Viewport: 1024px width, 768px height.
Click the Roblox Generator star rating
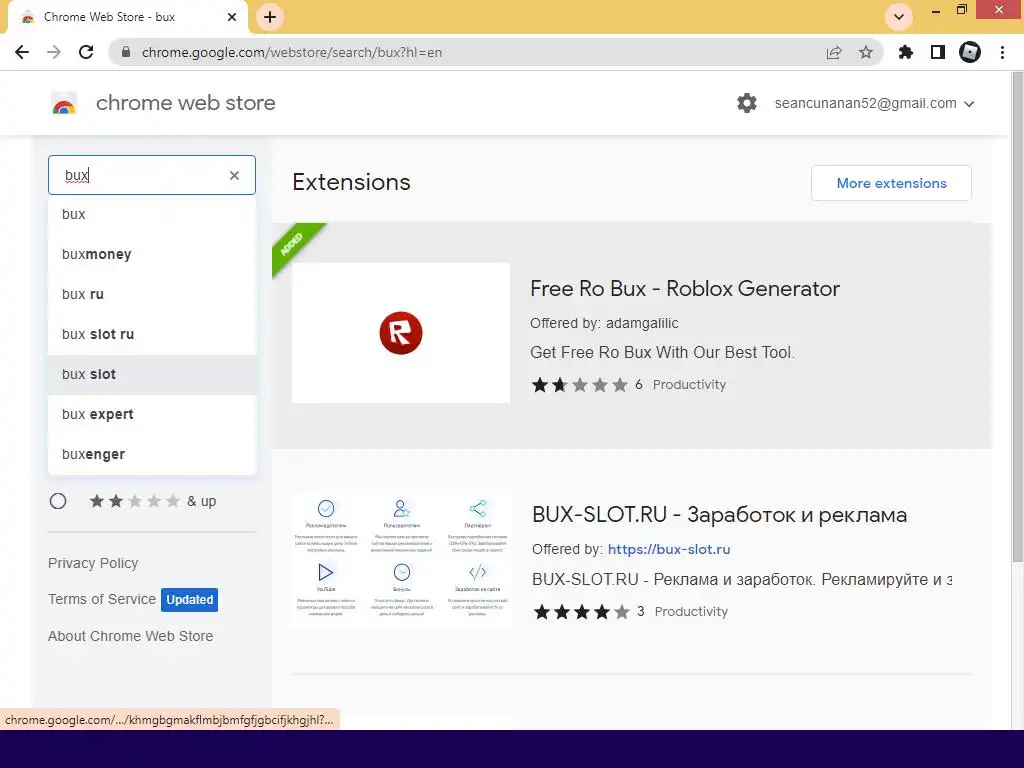tap(579, 385)
